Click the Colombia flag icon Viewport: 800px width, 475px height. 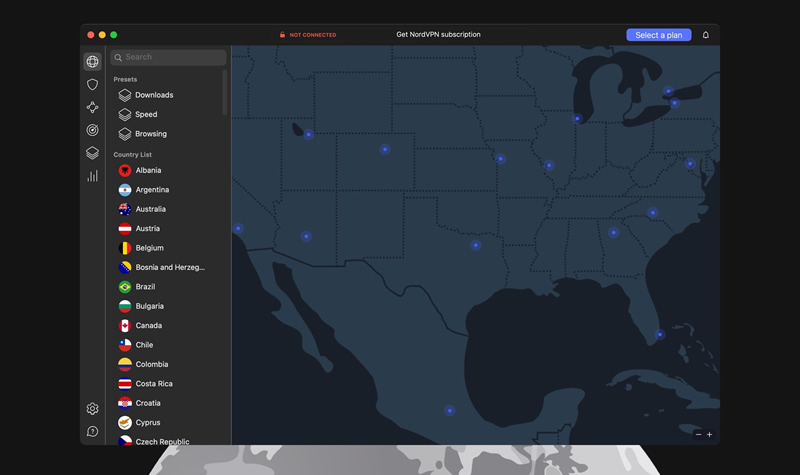(x=125, y=364)
